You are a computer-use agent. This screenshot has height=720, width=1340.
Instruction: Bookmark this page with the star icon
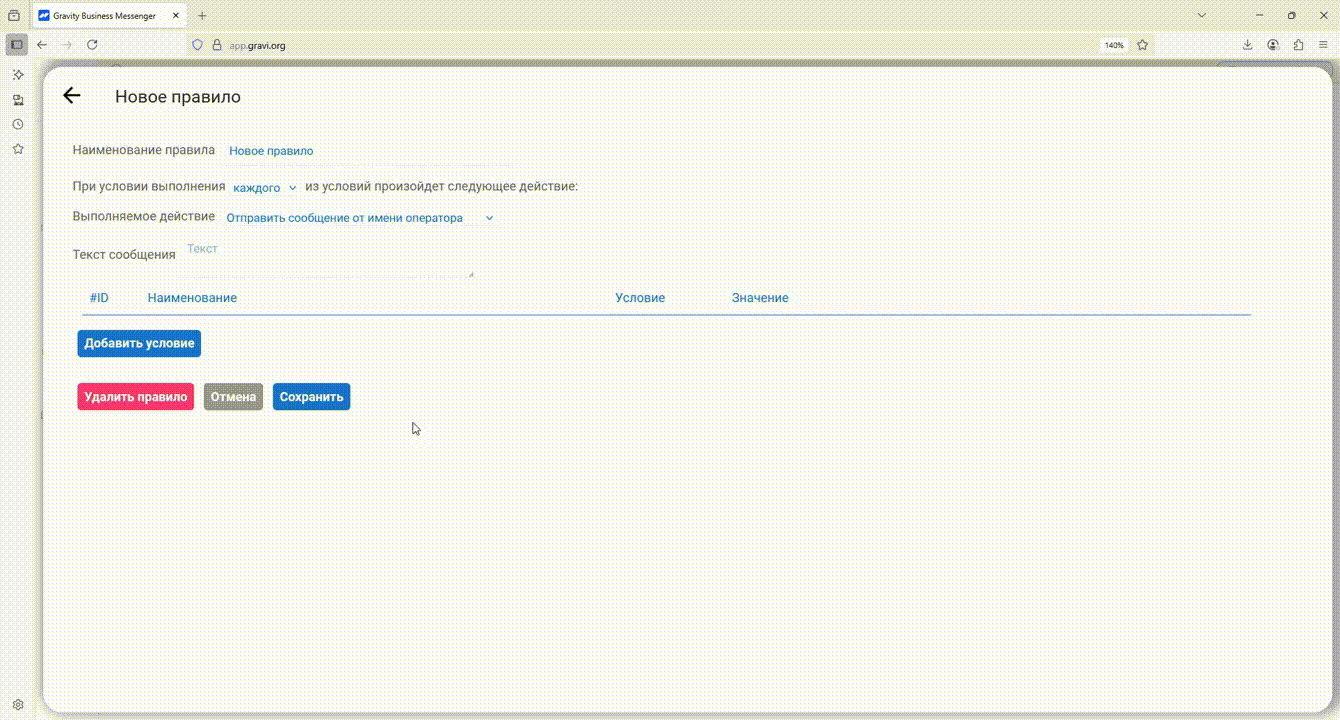(1142, 45)
